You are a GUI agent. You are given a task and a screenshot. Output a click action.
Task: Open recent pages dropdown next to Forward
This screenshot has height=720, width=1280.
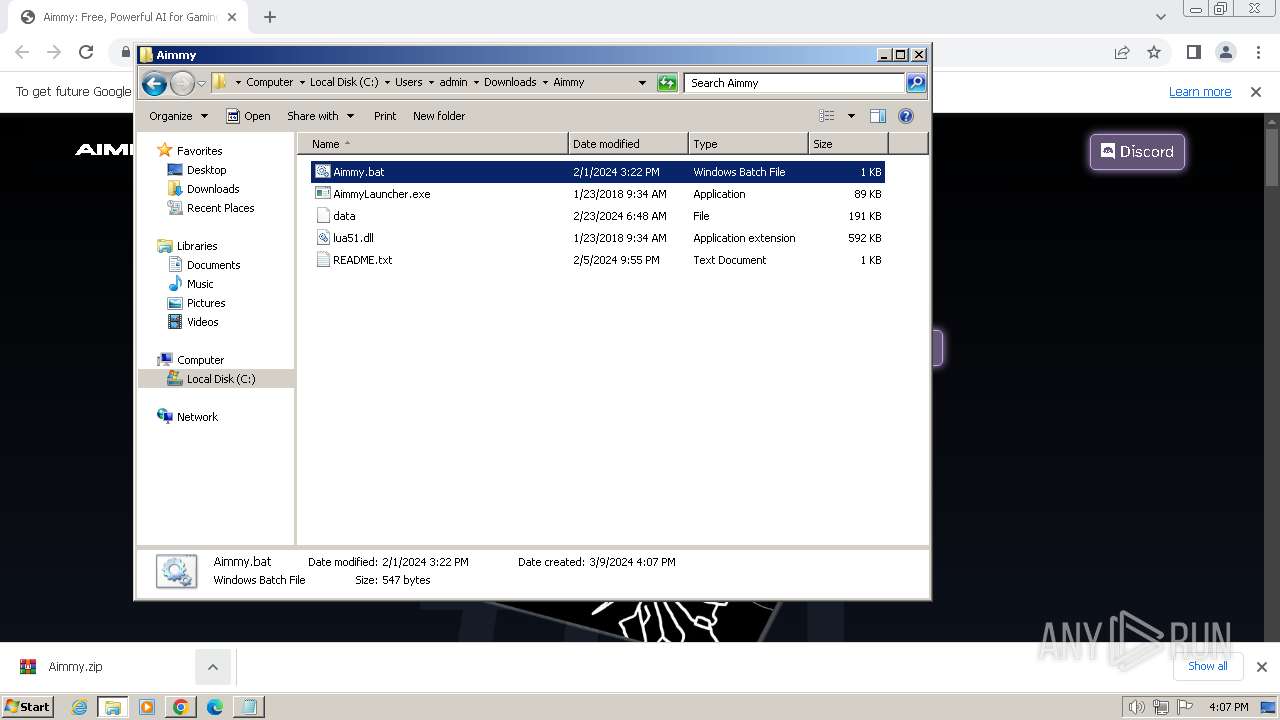[x=201, y=83]
